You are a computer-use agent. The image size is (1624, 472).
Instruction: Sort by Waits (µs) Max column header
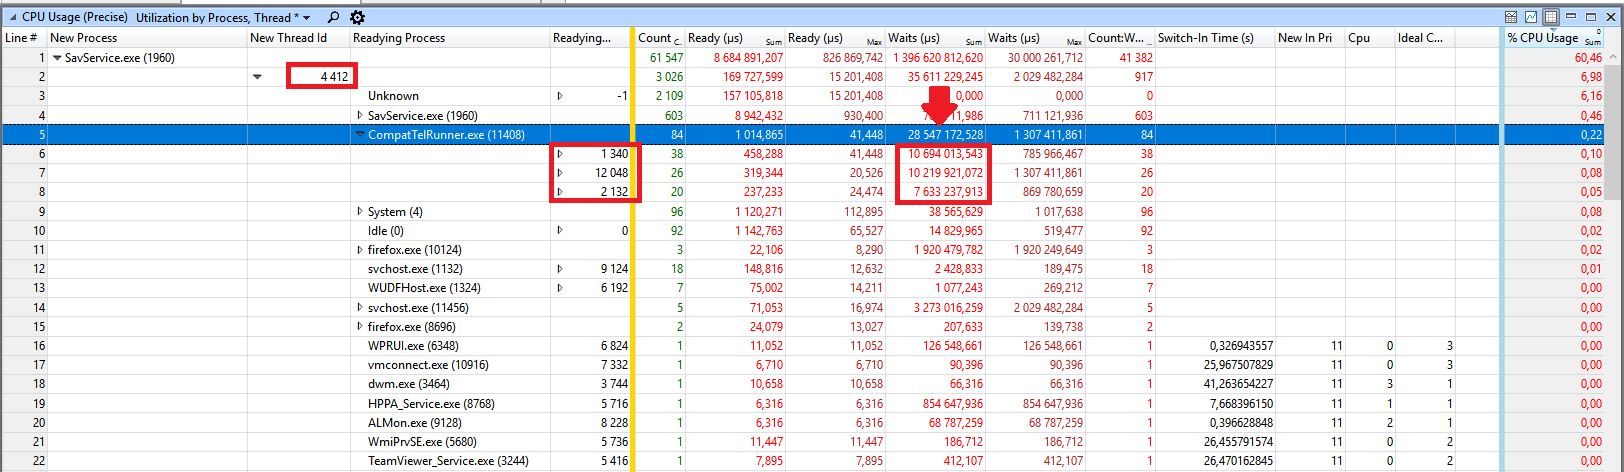click(x=1035, y=38)
